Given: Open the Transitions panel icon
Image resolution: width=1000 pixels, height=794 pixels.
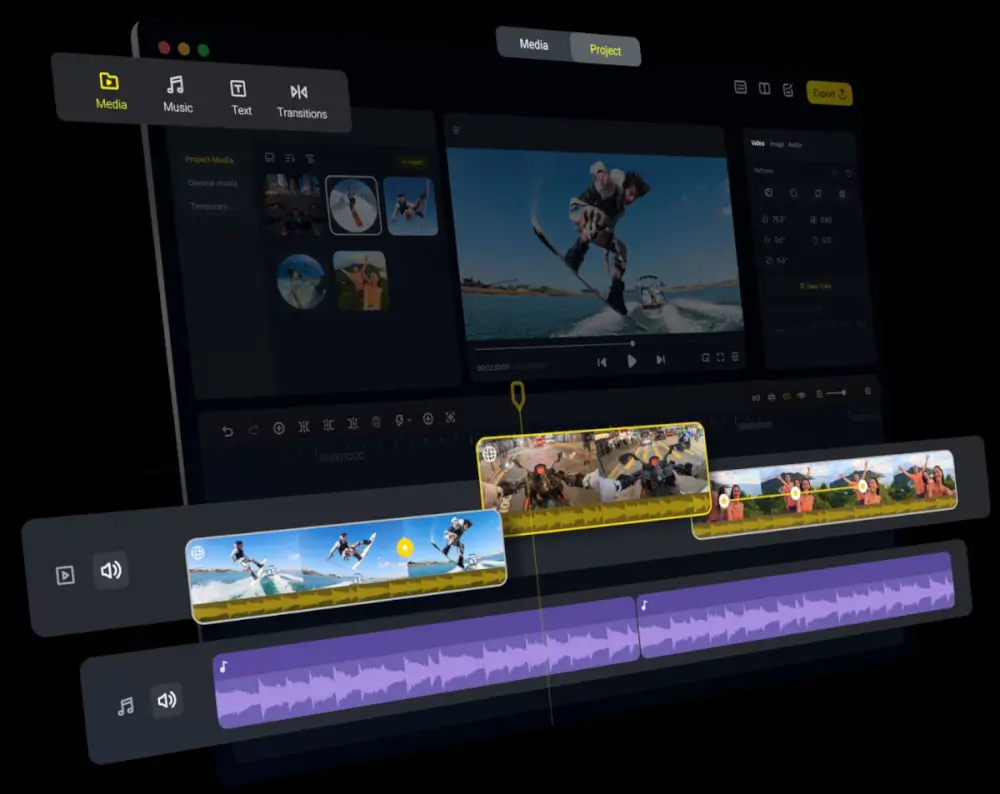Looking at the screenshot, I should point(299,92).
